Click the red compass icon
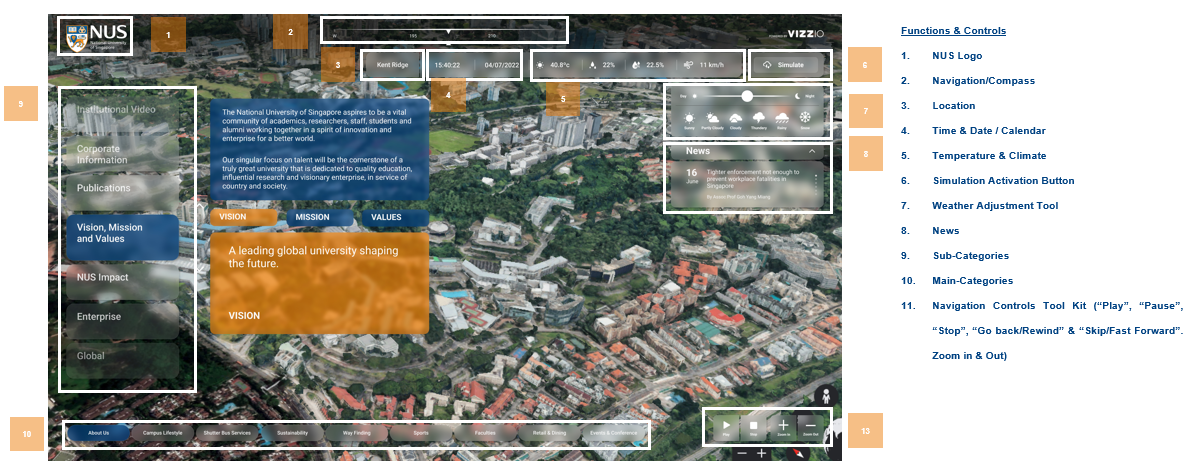The image size is (1192, 469). click(x=799, y=454)
